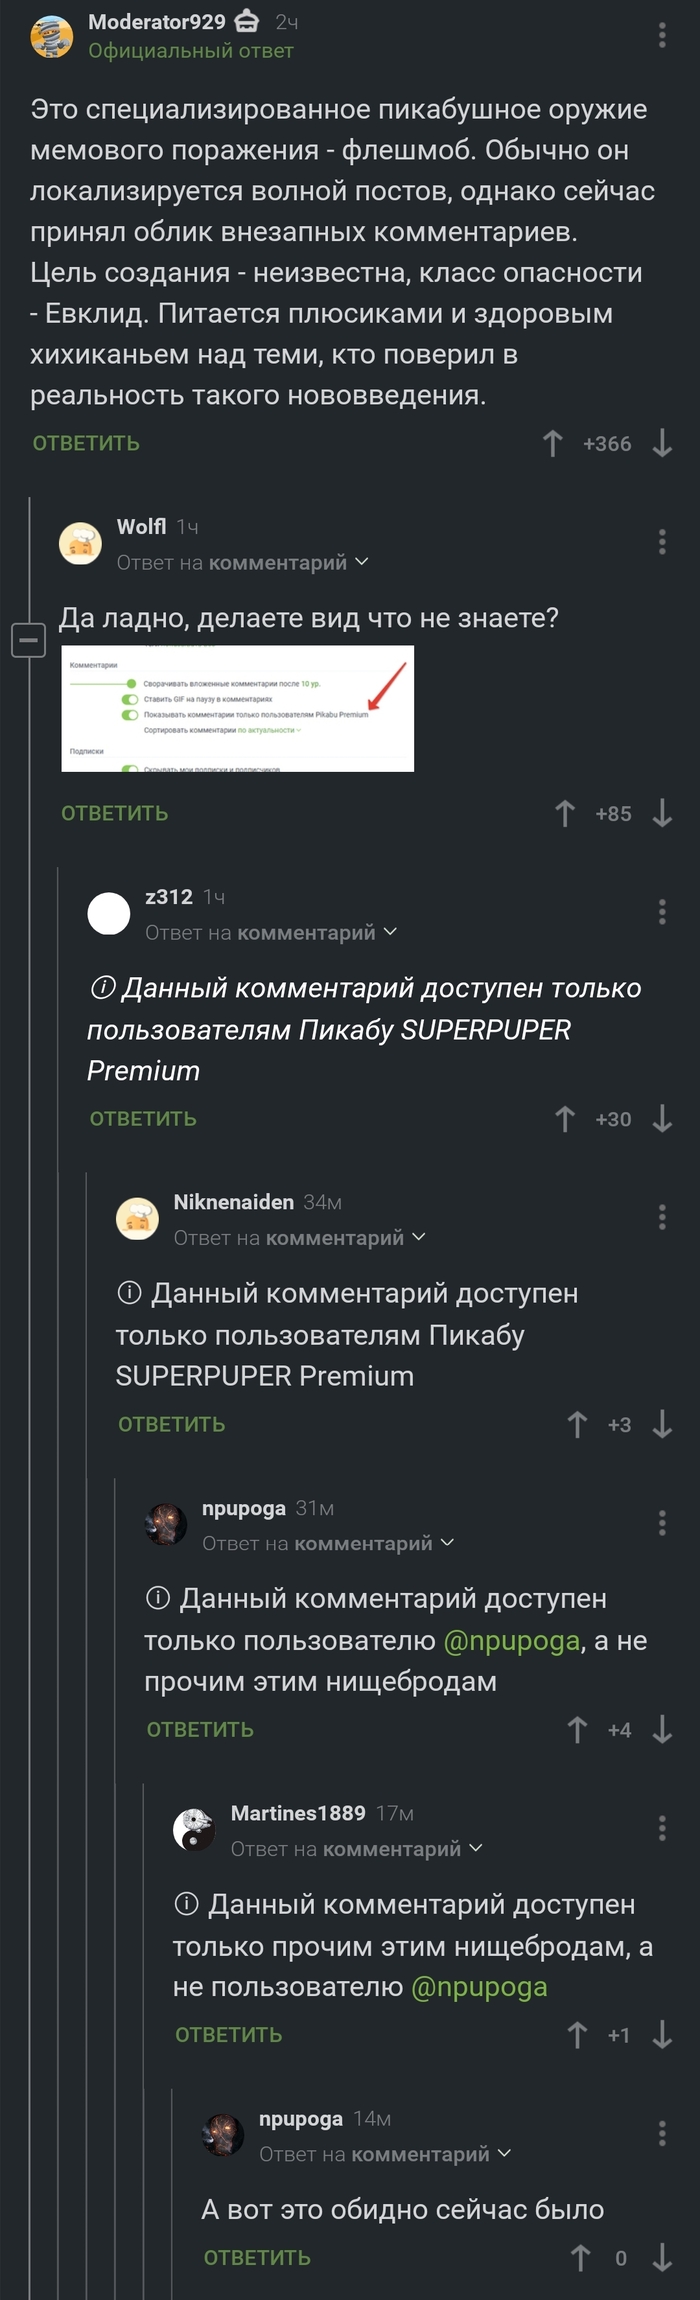
Task: Open the @npupoga mention link
Action: (x=514, y=1640)
